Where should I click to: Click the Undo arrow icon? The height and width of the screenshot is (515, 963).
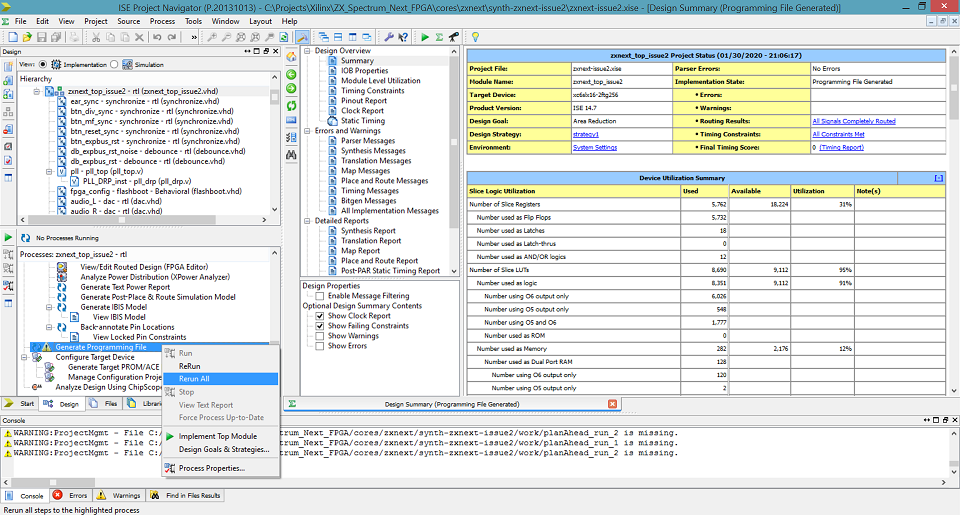click(x=157, y=37)
